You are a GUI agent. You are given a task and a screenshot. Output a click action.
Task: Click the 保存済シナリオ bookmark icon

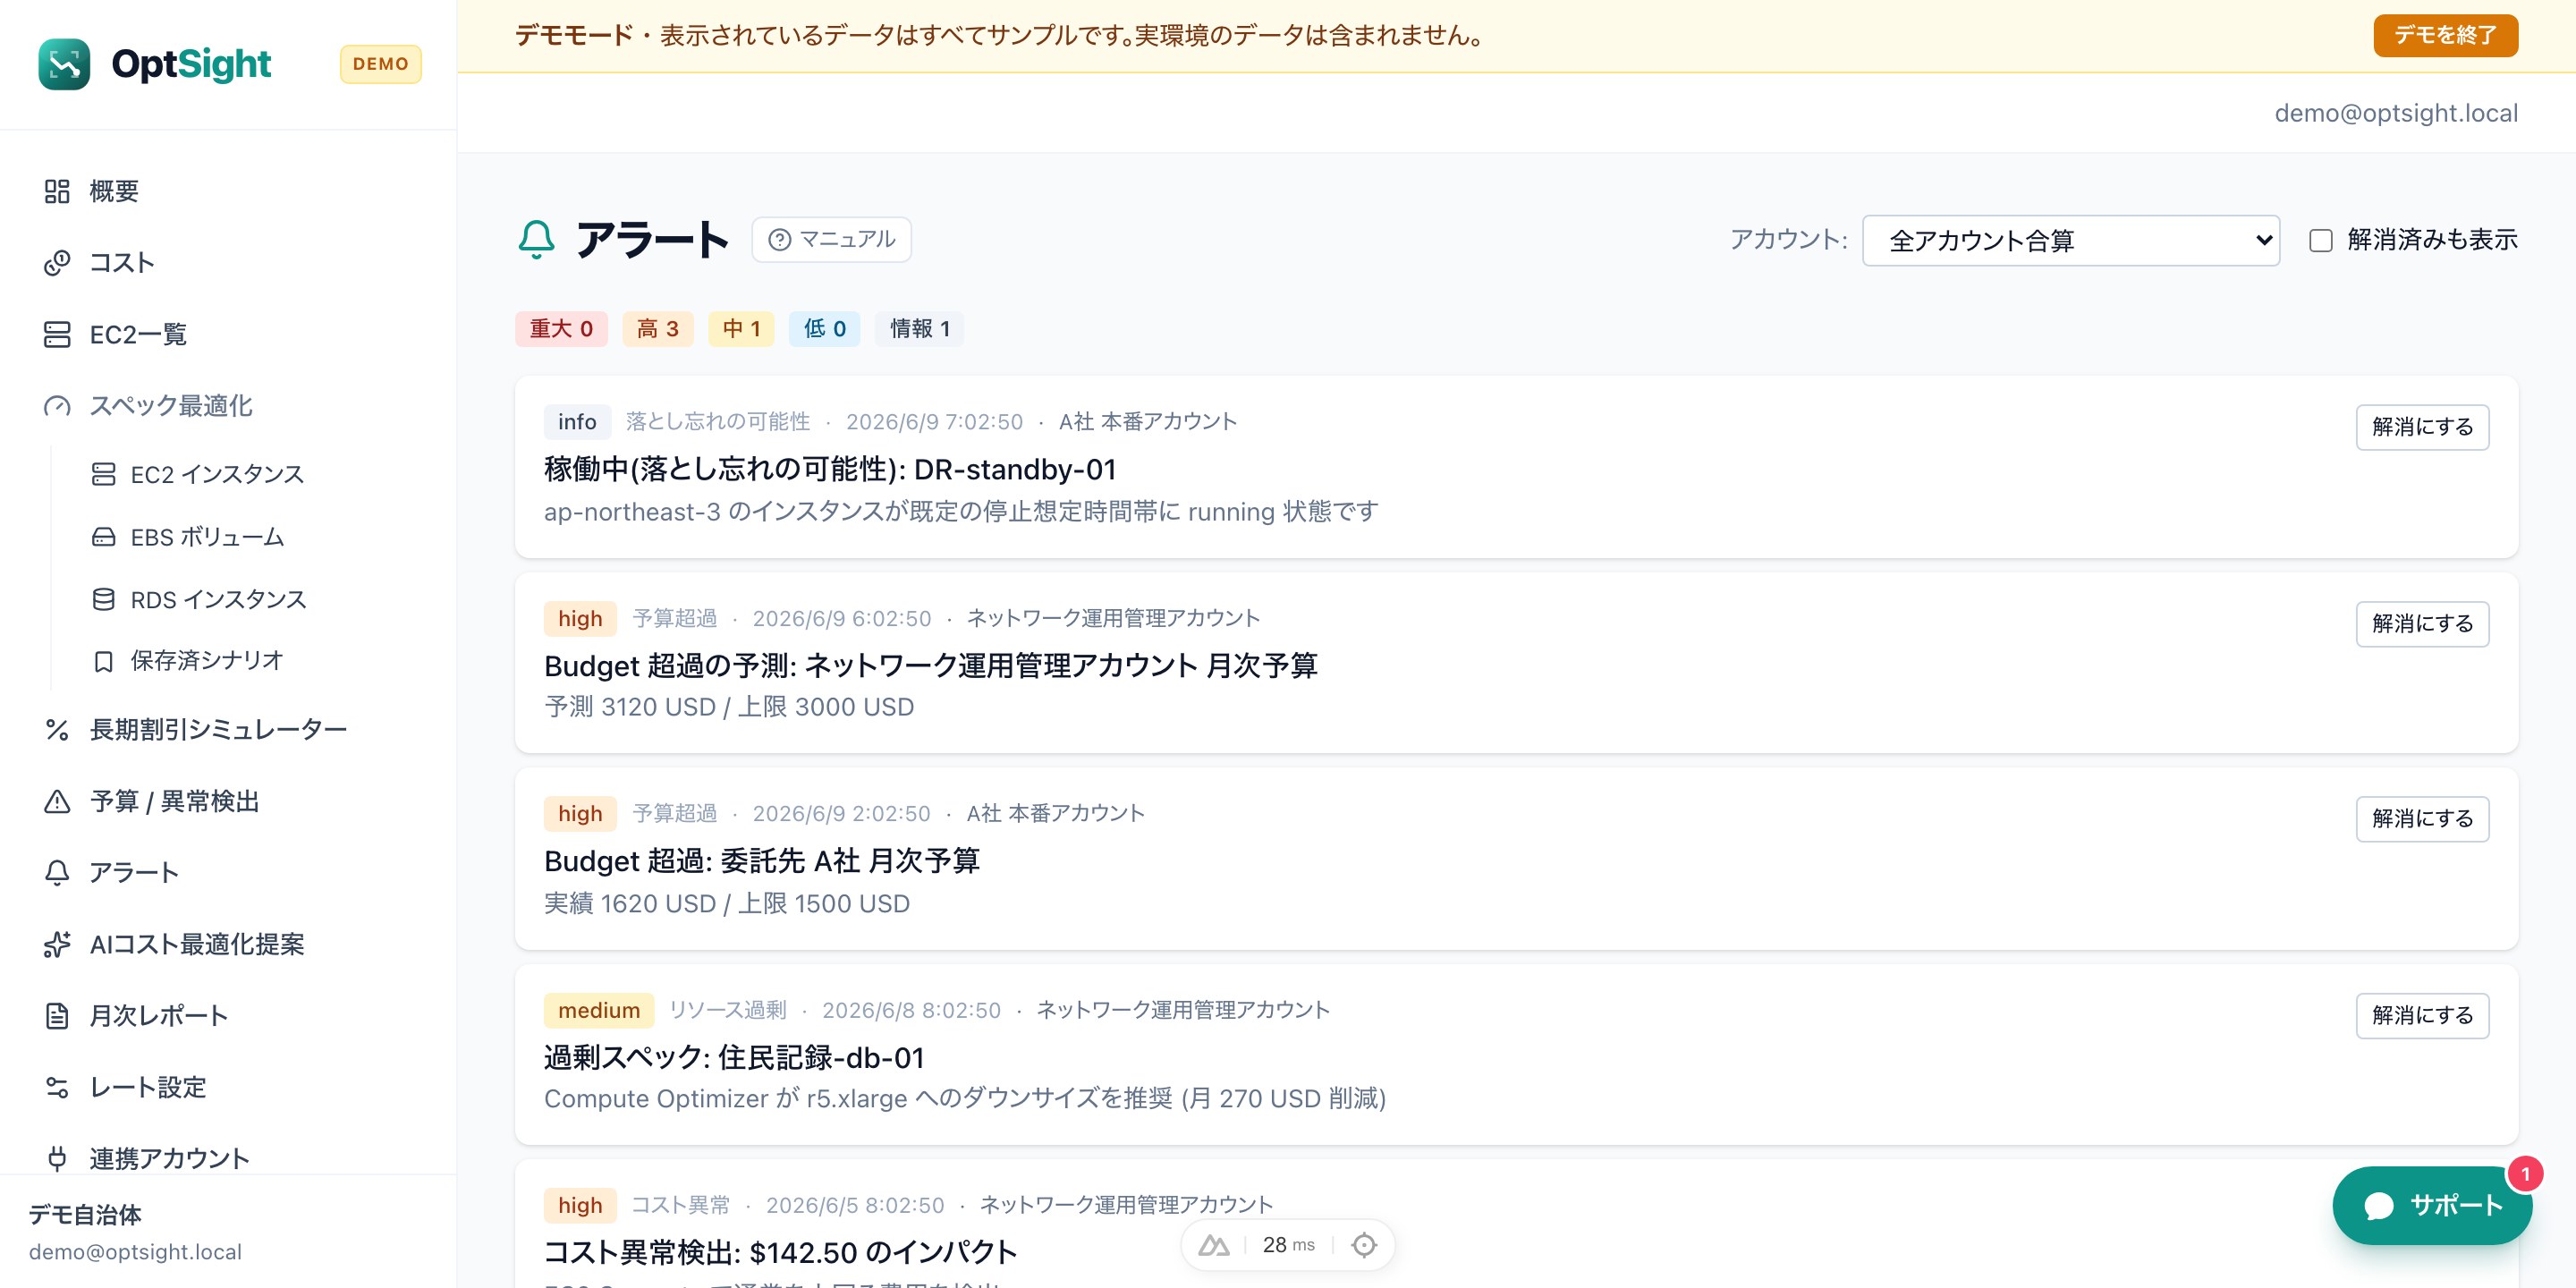(x=103, y=661)
